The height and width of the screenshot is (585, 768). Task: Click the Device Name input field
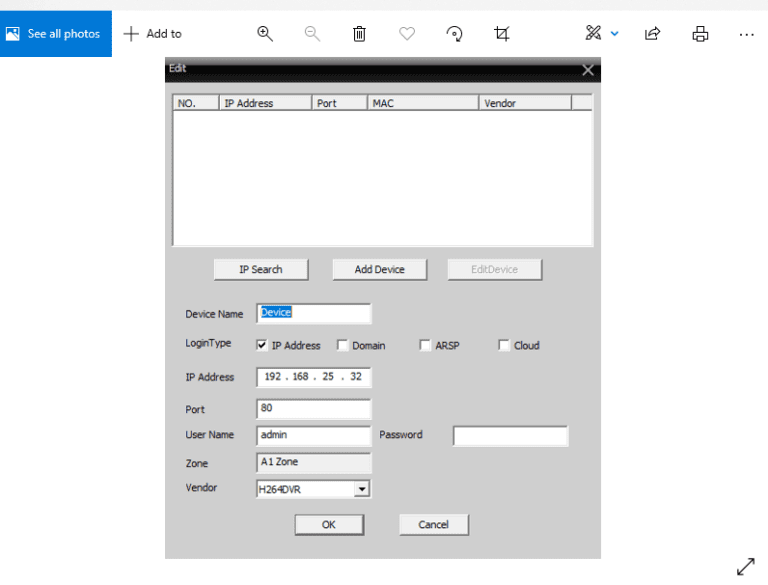tap(313, 314)
